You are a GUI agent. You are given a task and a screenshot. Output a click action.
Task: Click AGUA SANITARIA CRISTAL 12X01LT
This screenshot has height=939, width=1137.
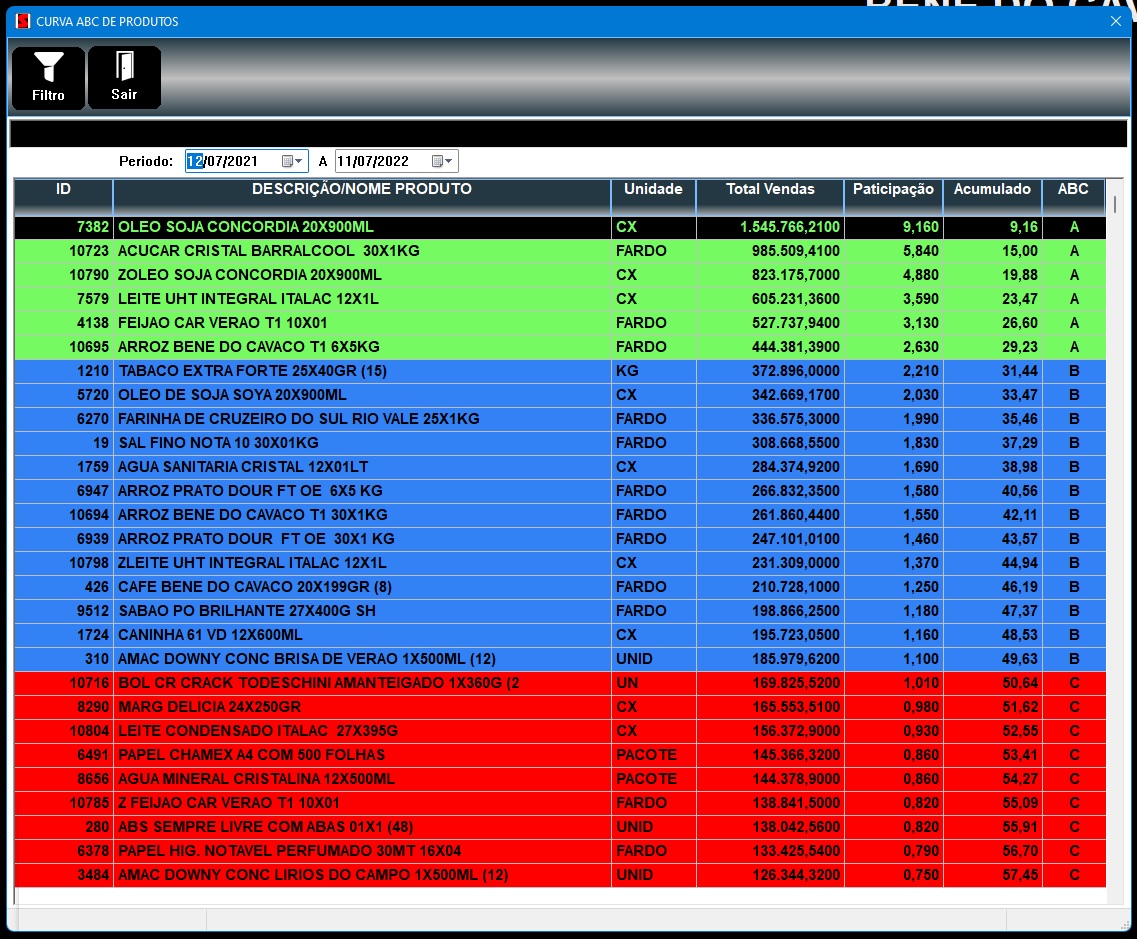560,466
